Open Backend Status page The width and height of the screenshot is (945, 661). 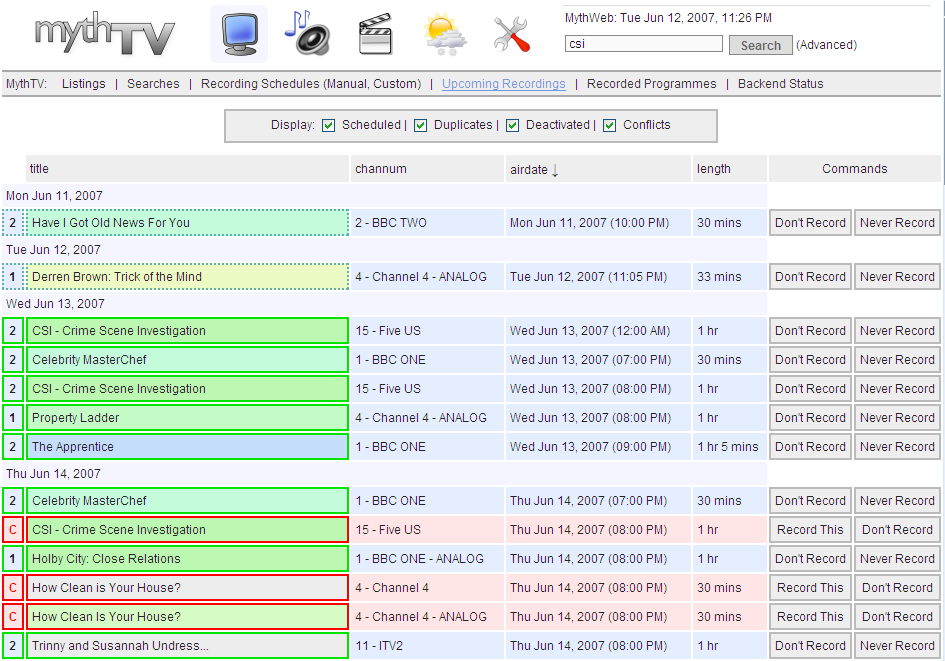point(780,84)
